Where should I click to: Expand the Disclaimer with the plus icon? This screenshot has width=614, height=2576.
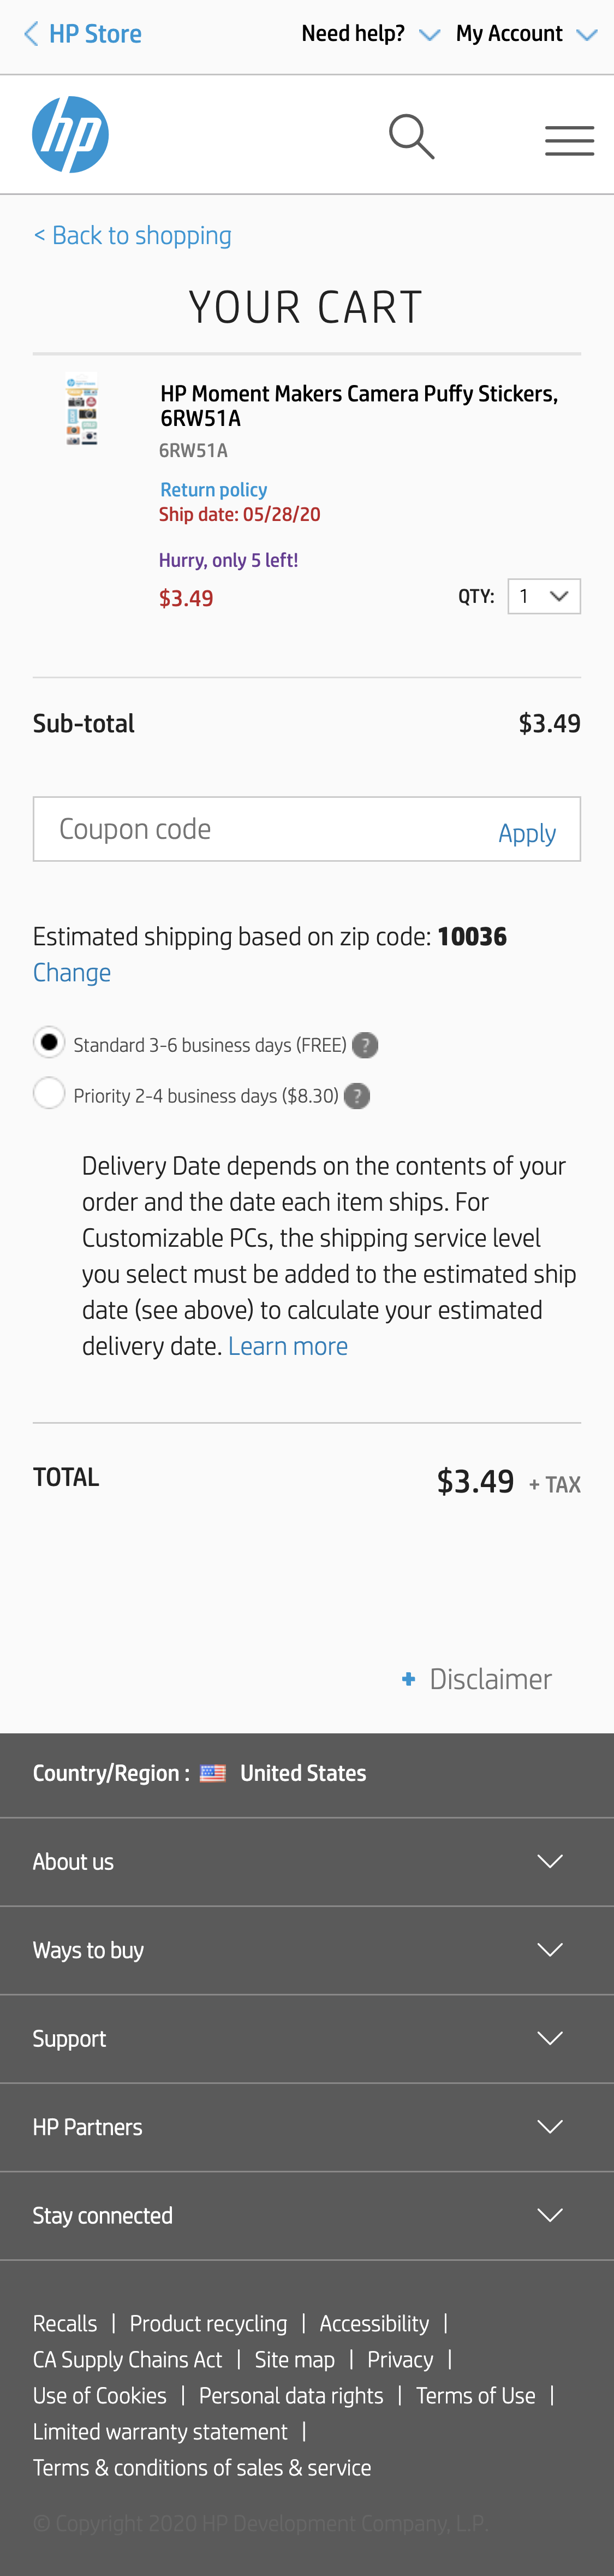[x=408, y=1678]
